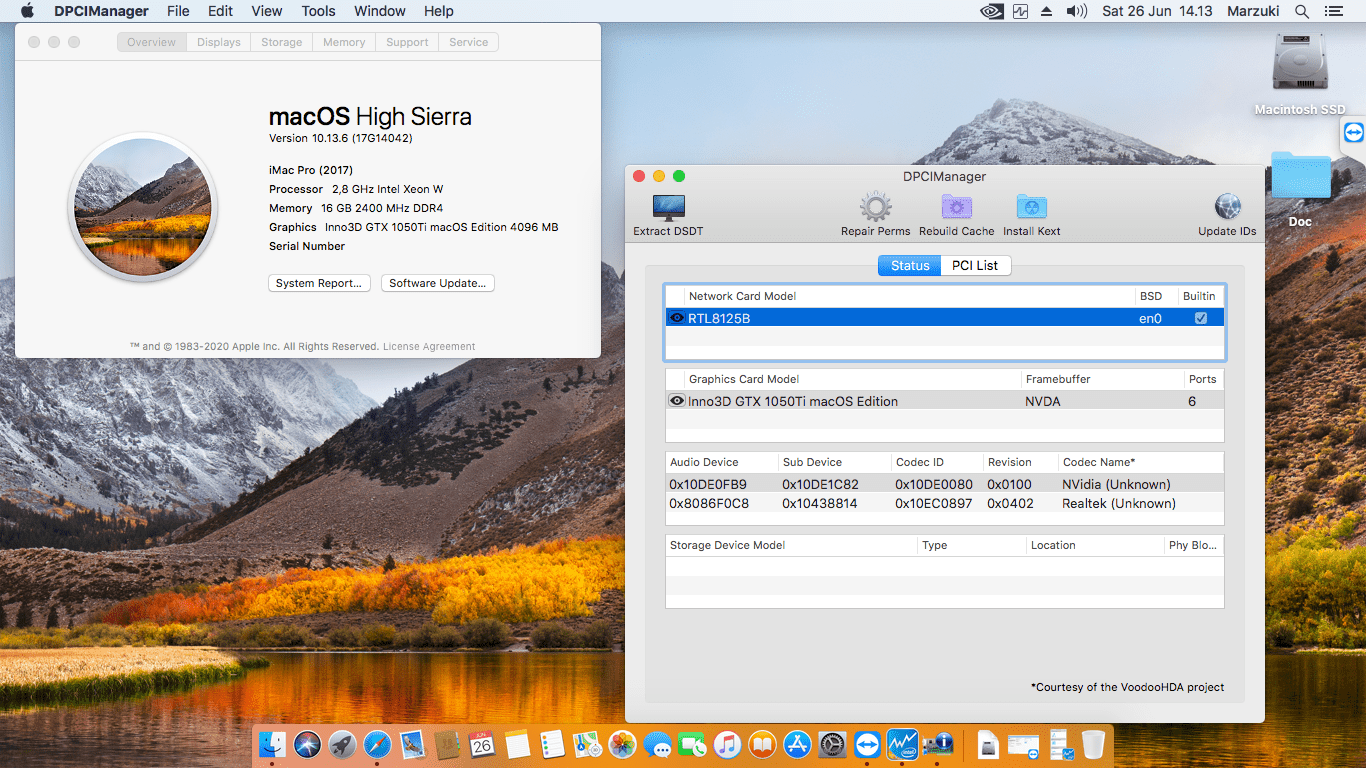1366x768 pixels.
Task: Open the License Agreement link
Action: point(429,347)
